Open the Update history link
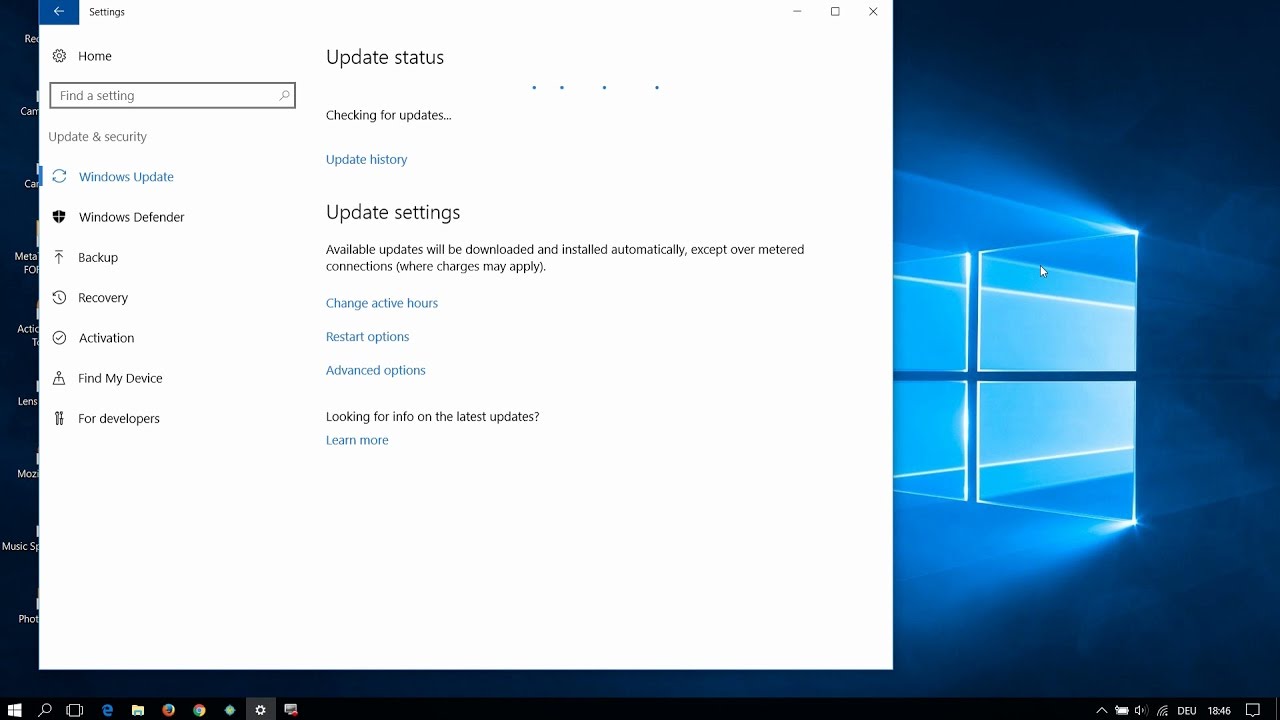 (366, 159)
